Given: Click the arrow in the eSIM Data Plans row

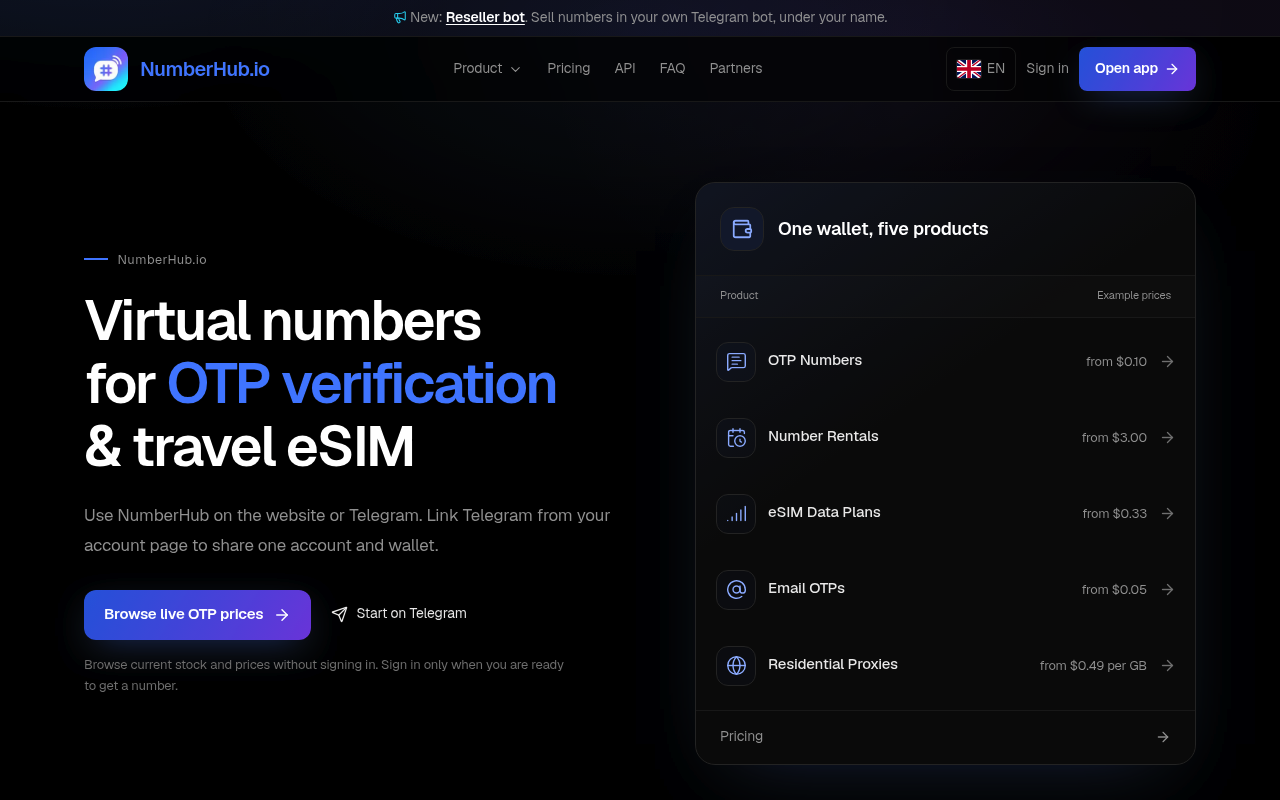Looking at the screenshot, I should [x=1167, y=514].
